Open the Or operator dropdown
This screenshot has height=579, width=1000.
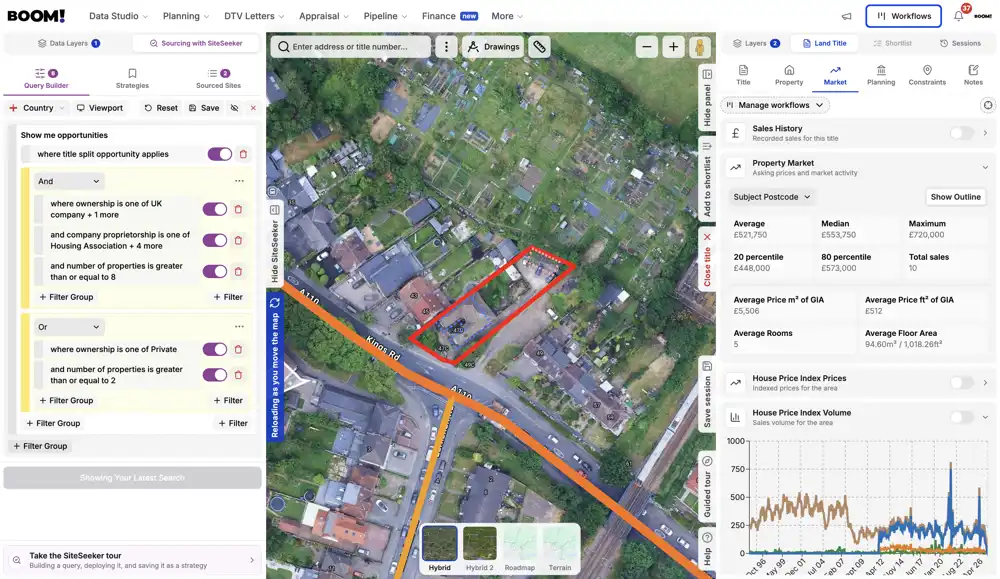(x=68, y=327)
